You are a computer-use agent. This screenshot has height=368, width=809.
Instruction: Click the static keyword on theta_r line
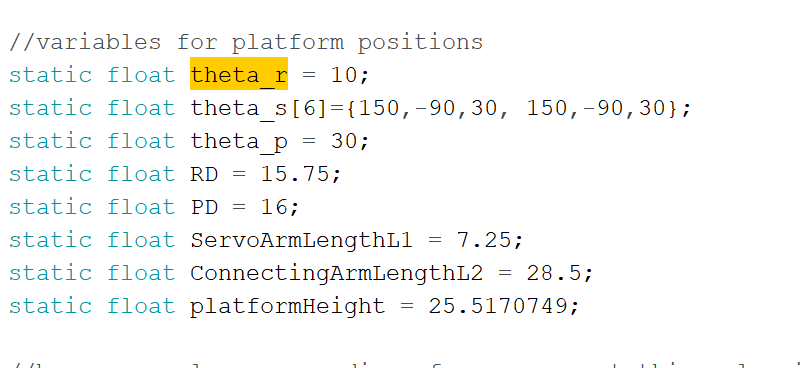click(50, 75)
